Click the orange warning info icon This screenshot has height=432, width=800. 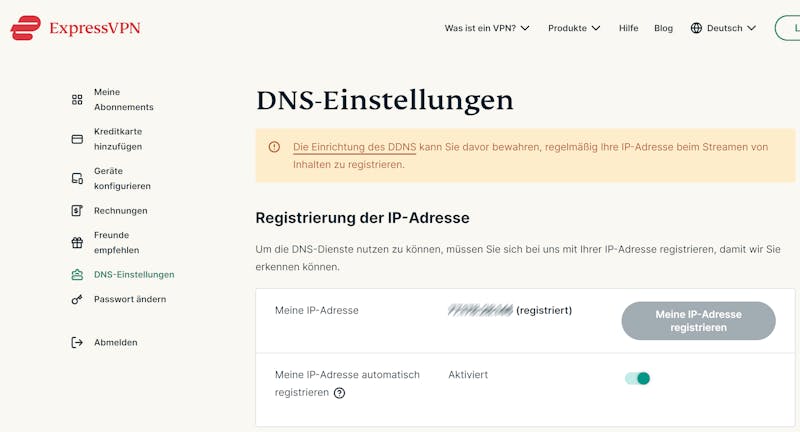(274, 147)
